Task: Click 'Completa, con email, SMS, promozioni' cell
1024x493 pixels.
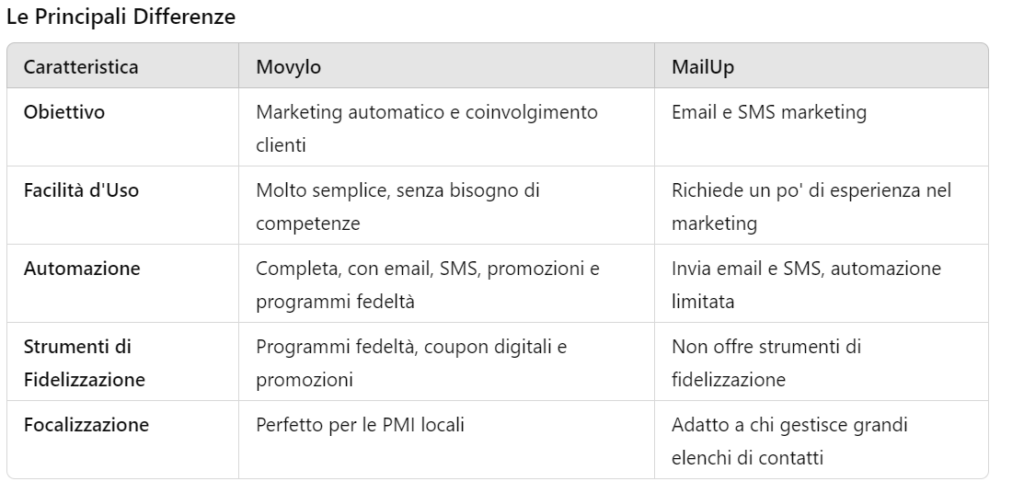Action: click(x=427, y=285)
